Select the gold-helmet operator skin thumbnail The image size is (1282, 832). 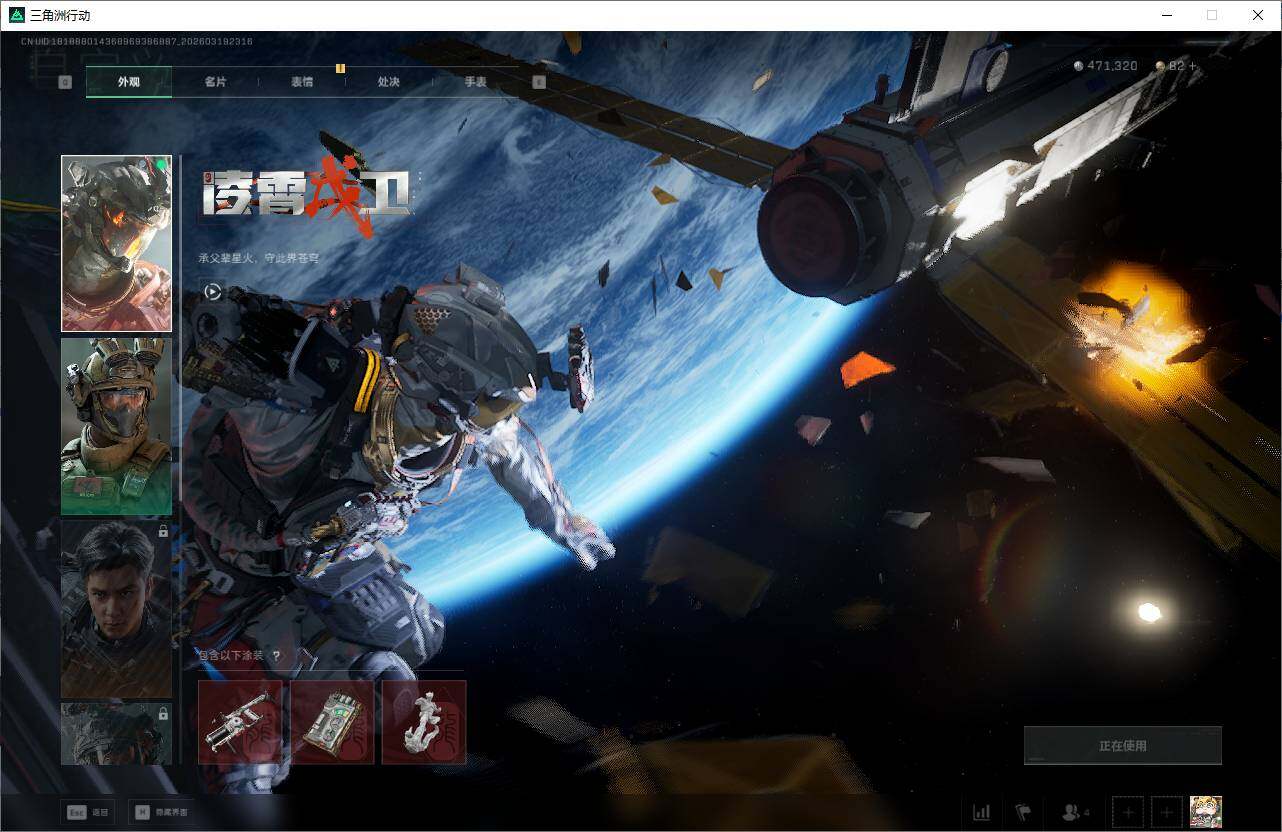coord(116,426)
